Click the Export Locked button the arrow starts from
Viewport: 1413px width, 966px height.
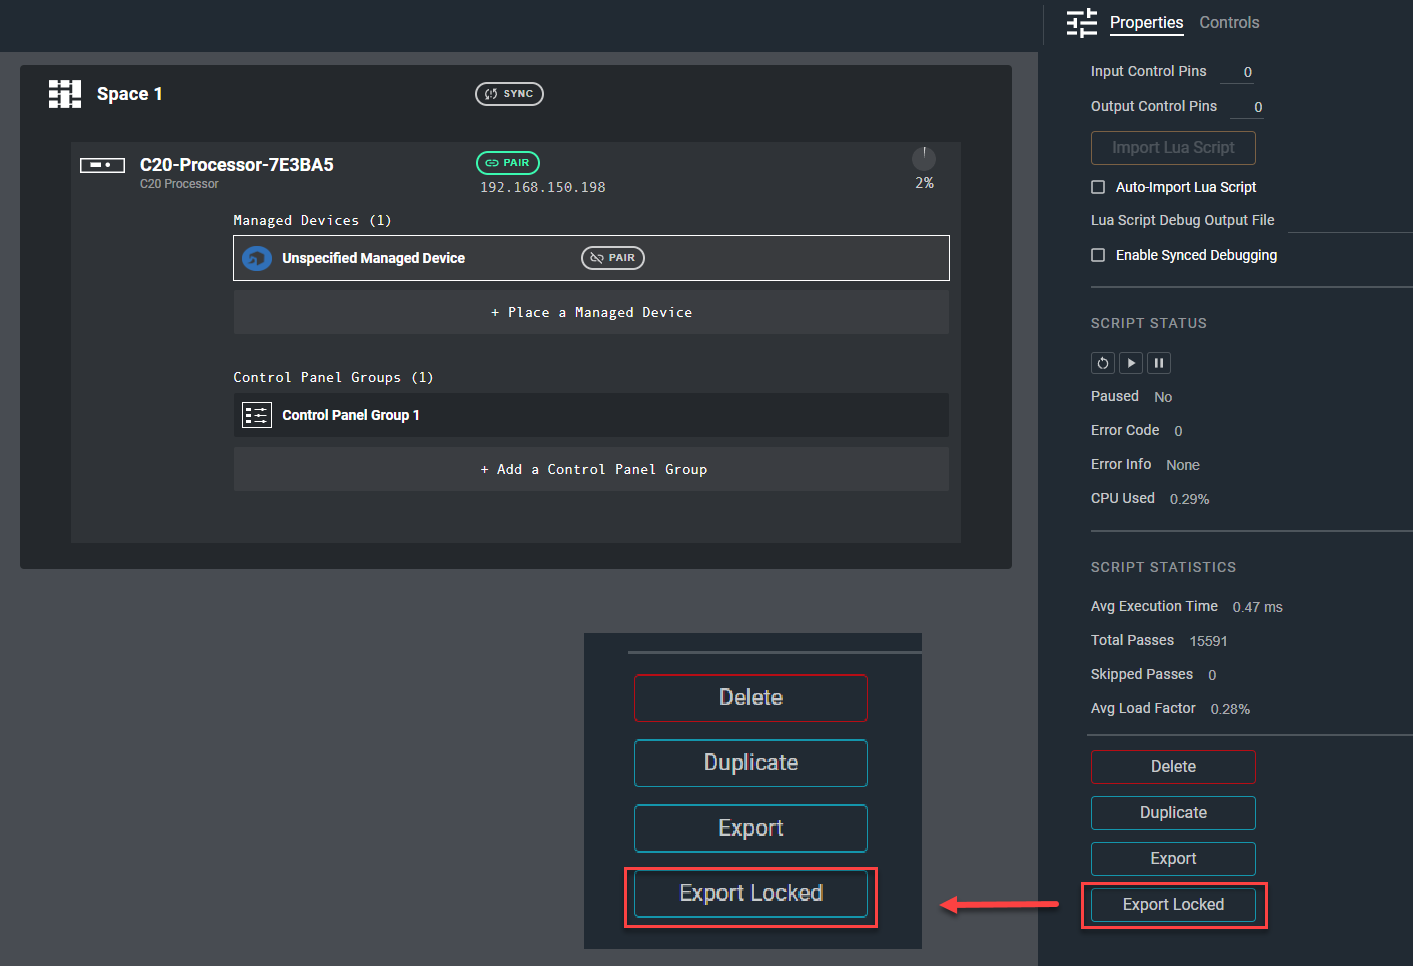1173,905
